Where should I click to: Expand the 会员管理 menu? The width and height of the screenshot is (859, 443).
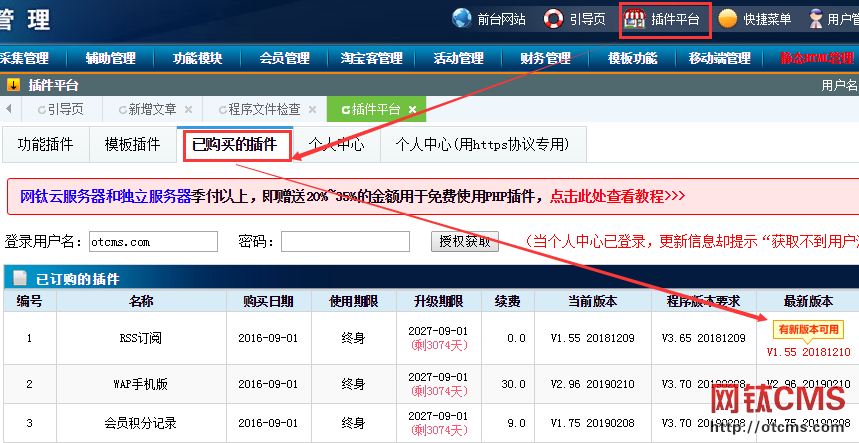284,58
